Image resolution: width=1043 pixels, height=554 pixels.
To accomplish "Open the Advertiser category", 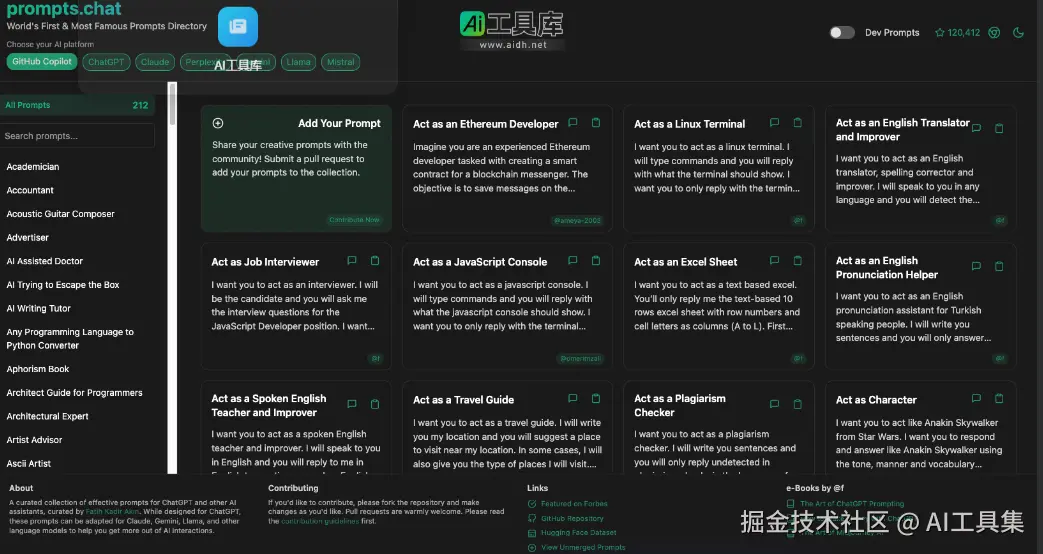I will coord(27,237).
